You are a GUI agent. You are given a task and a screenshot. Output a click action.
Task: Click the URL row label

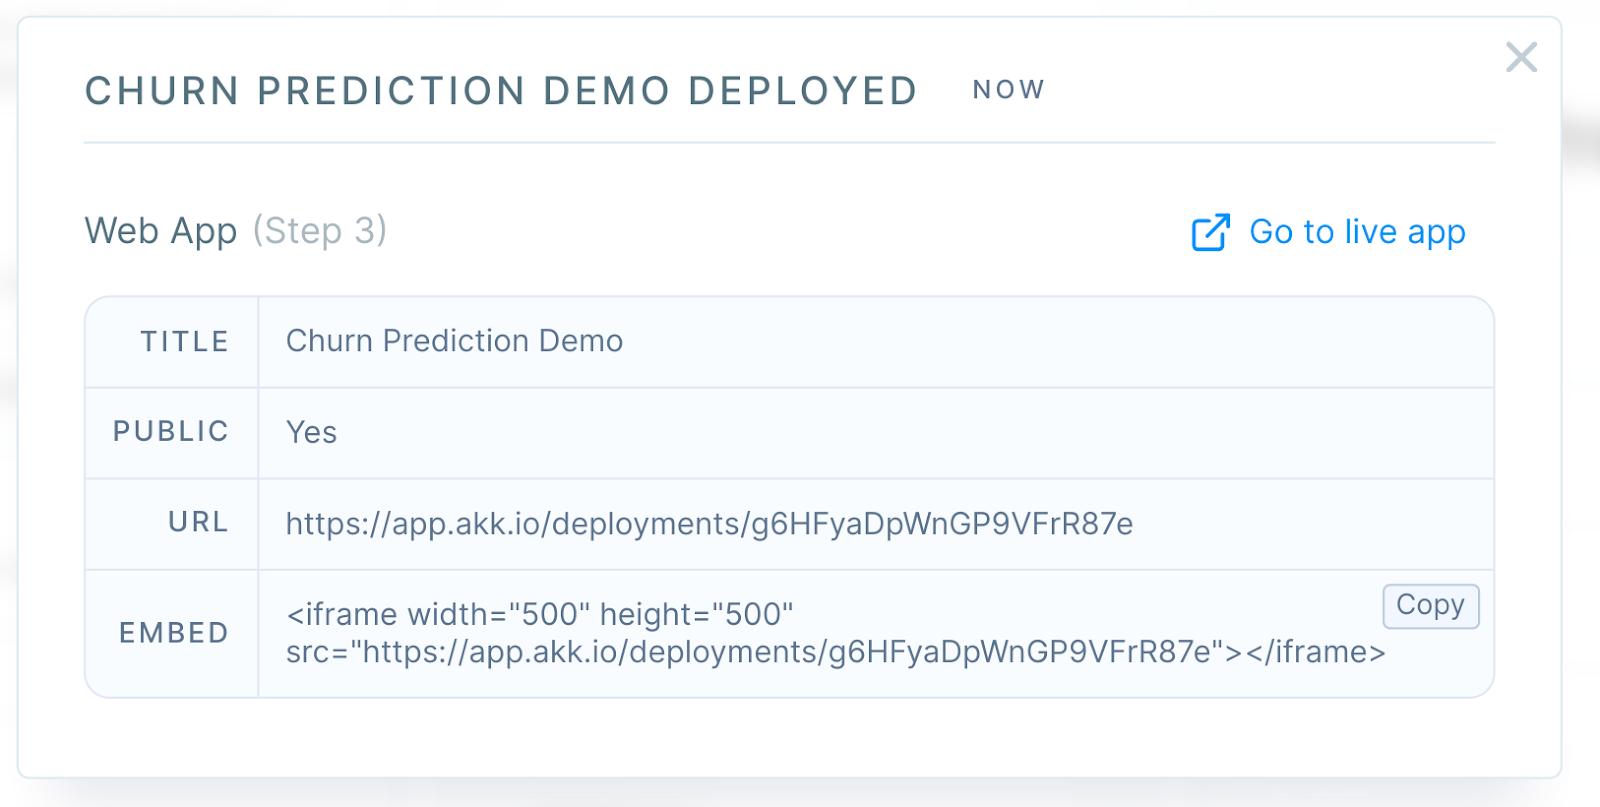click(198, 522)
